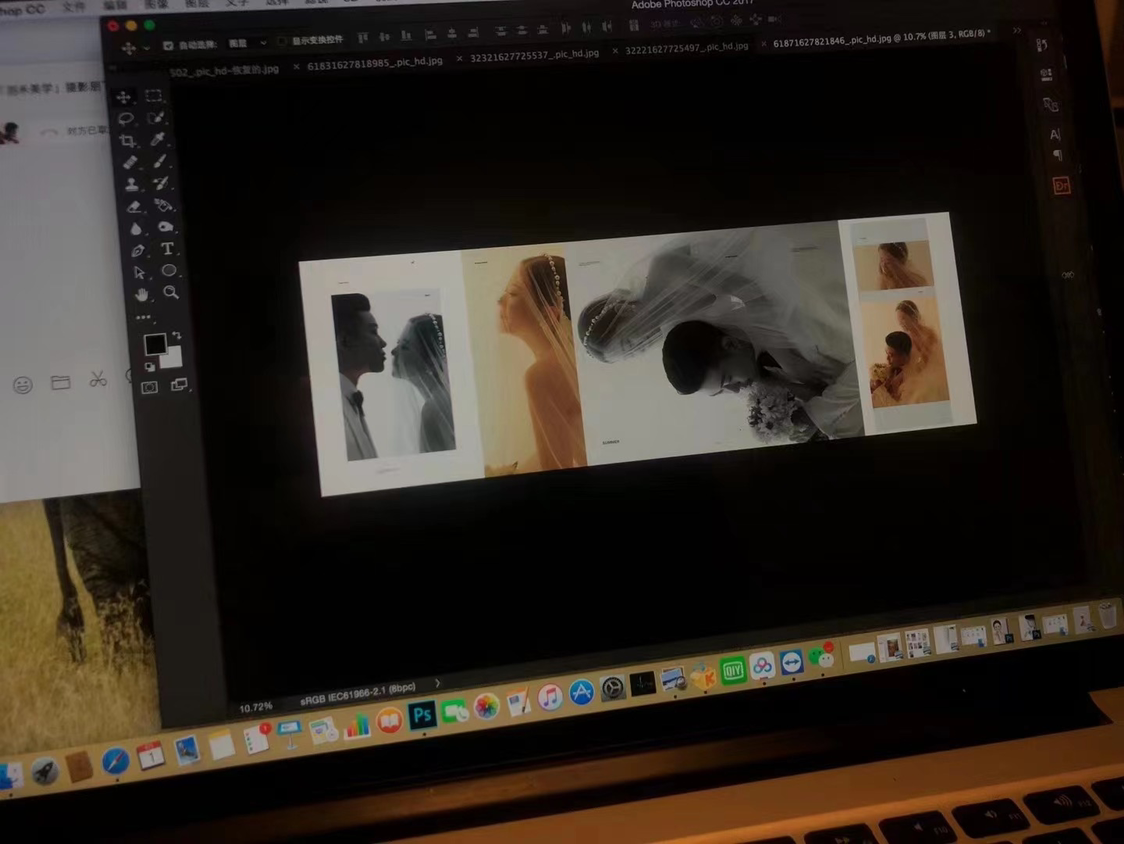This screenshot has width=1124, height=844.
Task: Open the Paragraph panel icon
Action: click(1057, 155)
